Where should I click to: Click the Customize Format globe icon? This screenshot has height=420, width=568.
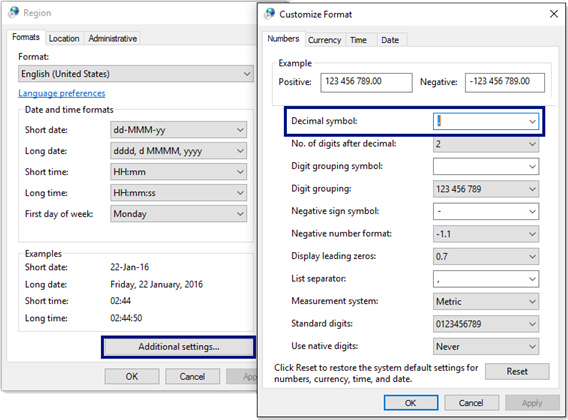[270, 14]
